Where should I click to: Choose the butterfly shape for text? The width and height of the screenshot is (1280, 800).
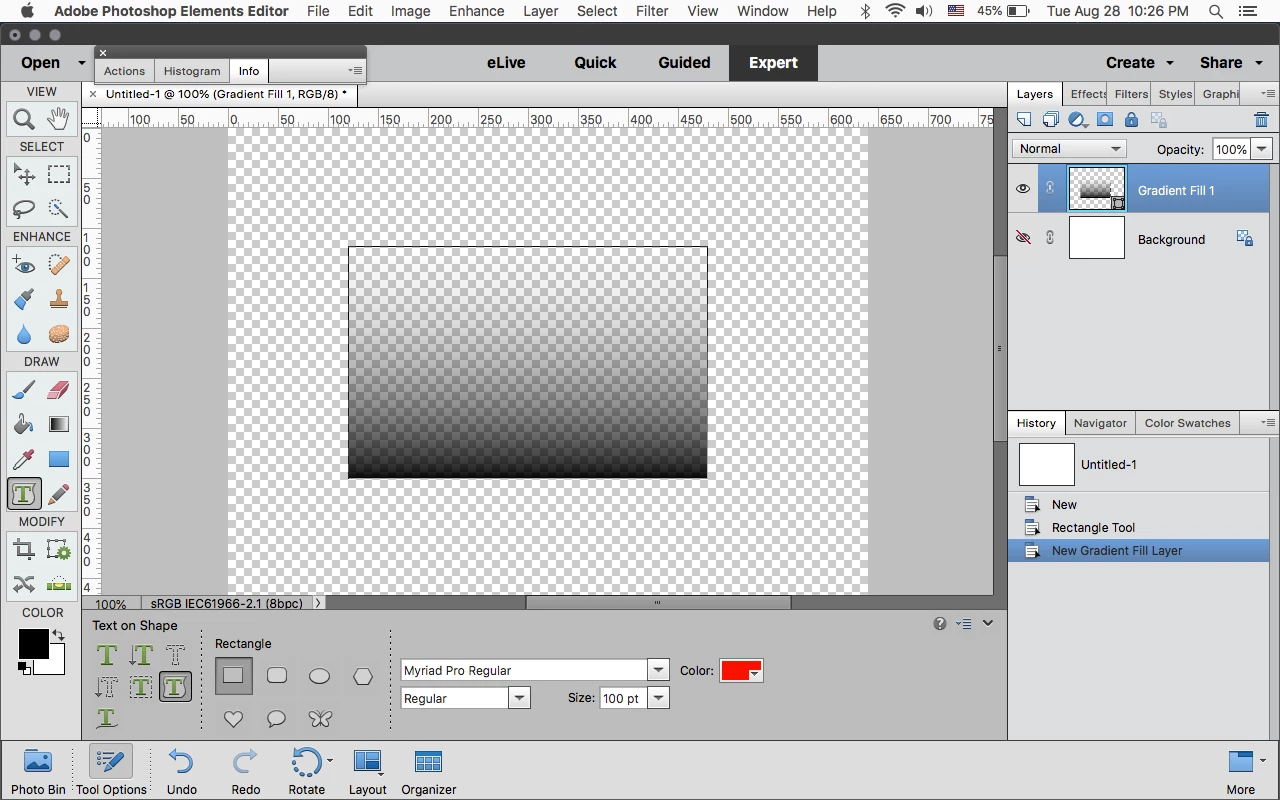(x=319, y=718)
